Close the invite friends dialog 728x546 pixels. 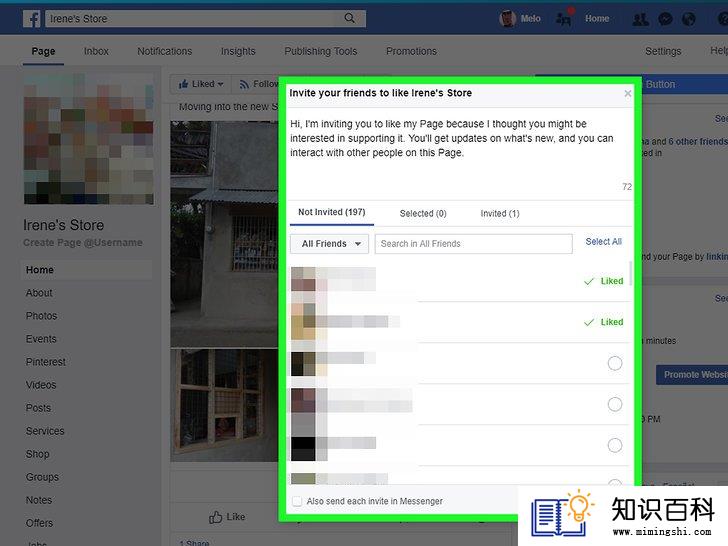[x=628, y=93]
